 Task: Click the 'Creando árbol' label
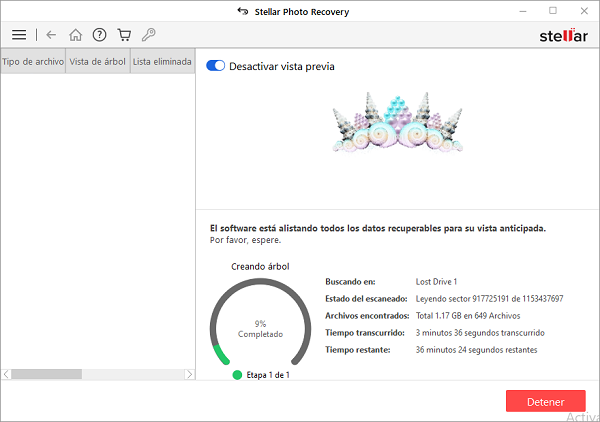pyautogui.click(x=260, y=266)
